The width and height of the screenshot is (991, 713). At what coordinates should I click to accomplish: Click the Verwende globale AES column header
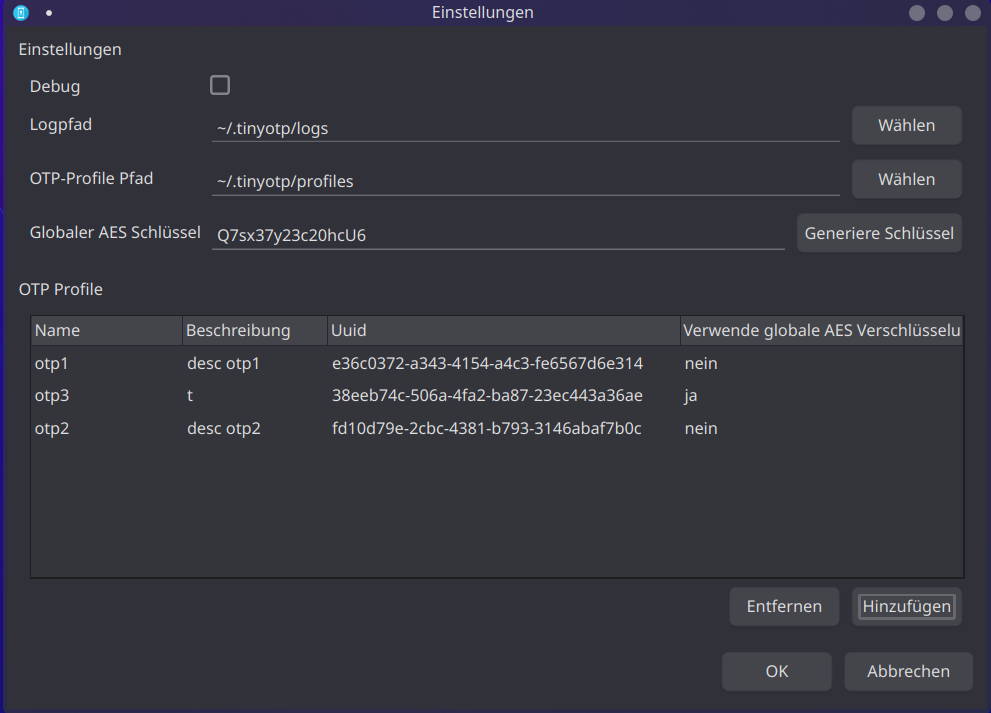pos(822,331)
